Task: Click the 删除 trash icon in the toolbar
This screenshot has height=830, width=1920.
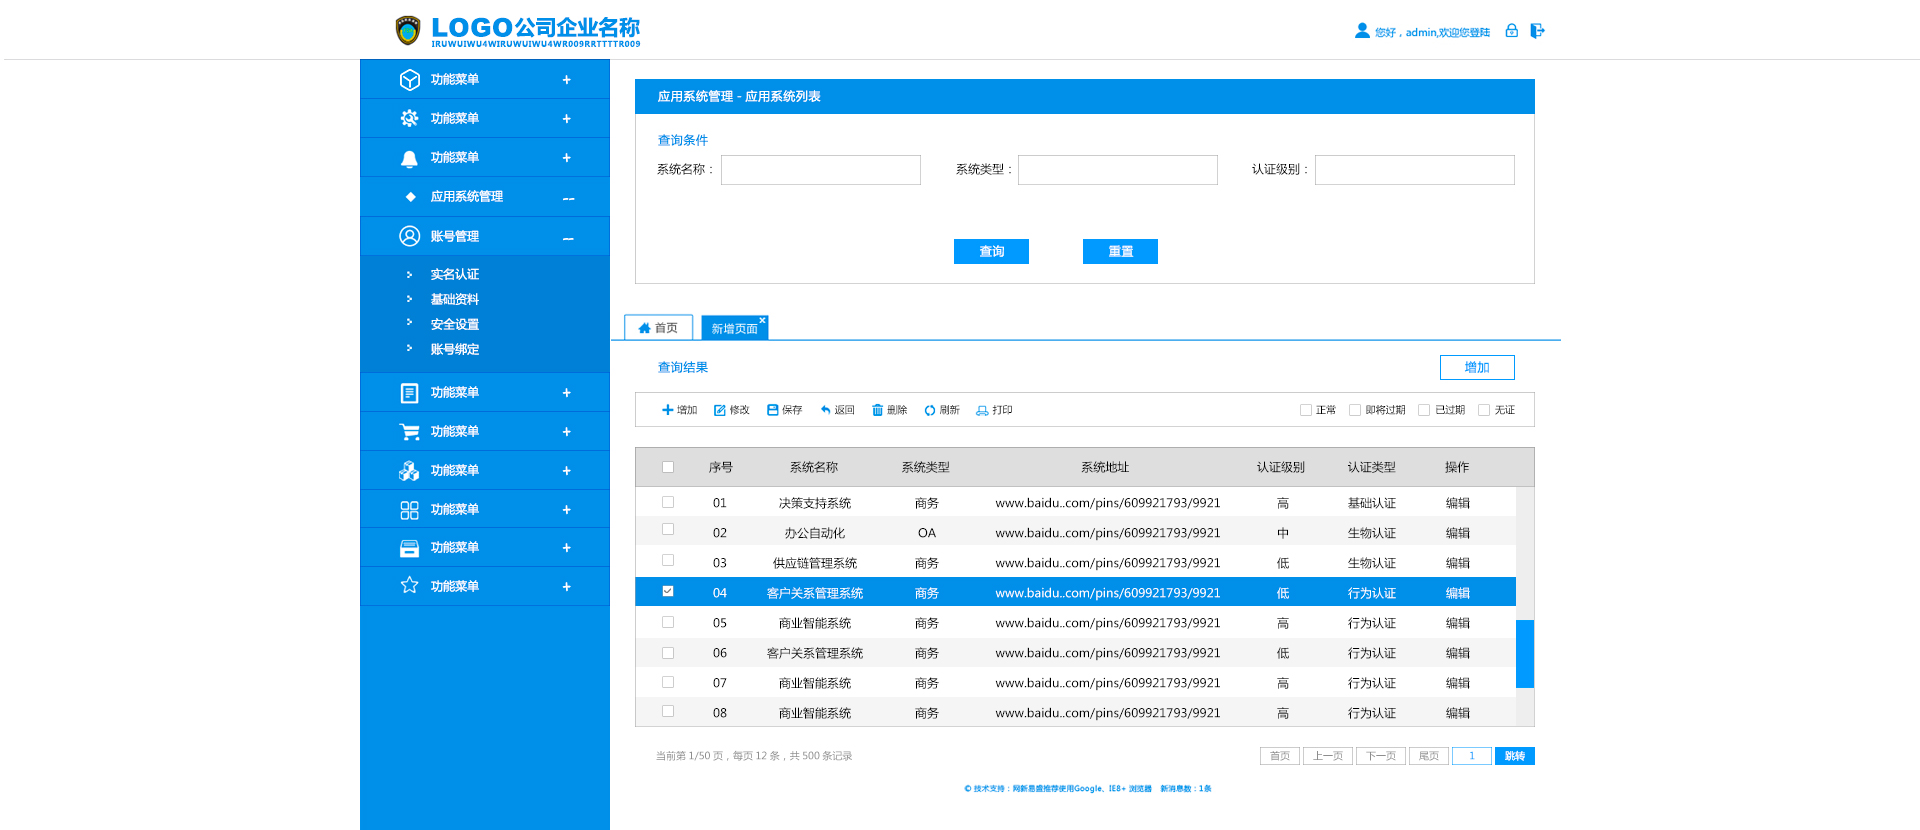Action: [877, 410]
